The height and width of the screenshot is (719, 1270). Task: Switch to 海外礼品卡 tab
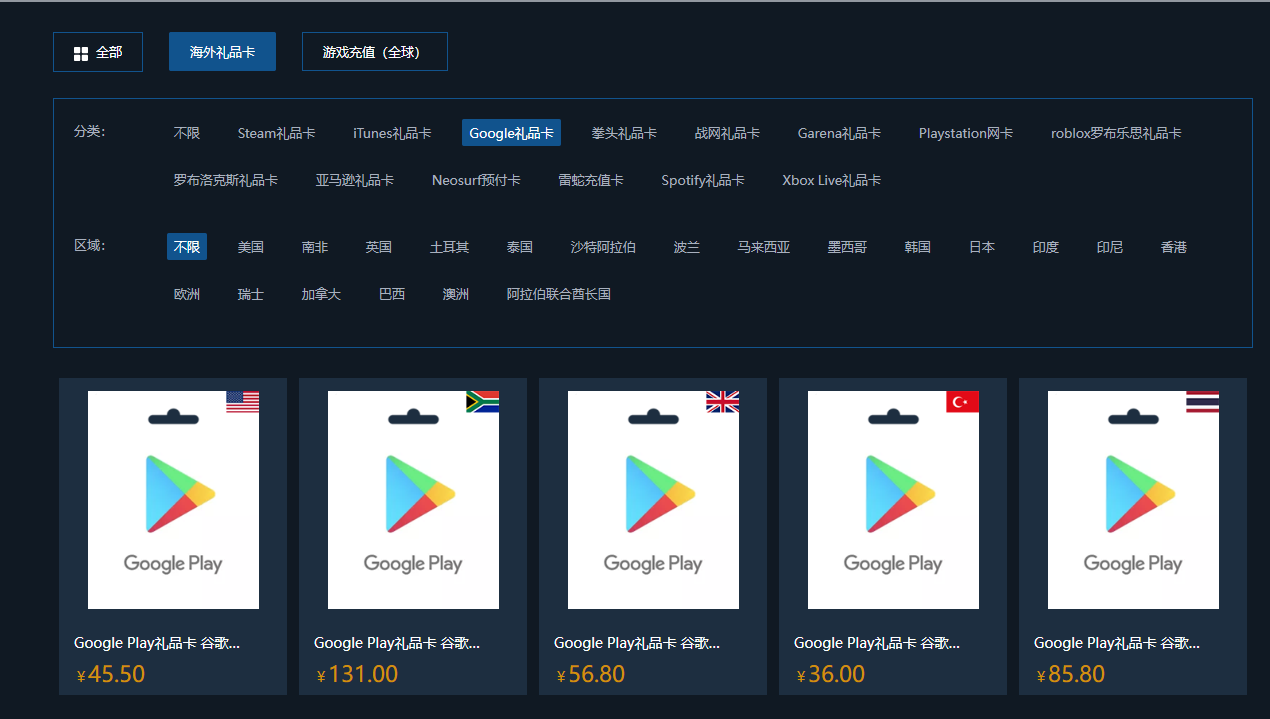point(222,52)
